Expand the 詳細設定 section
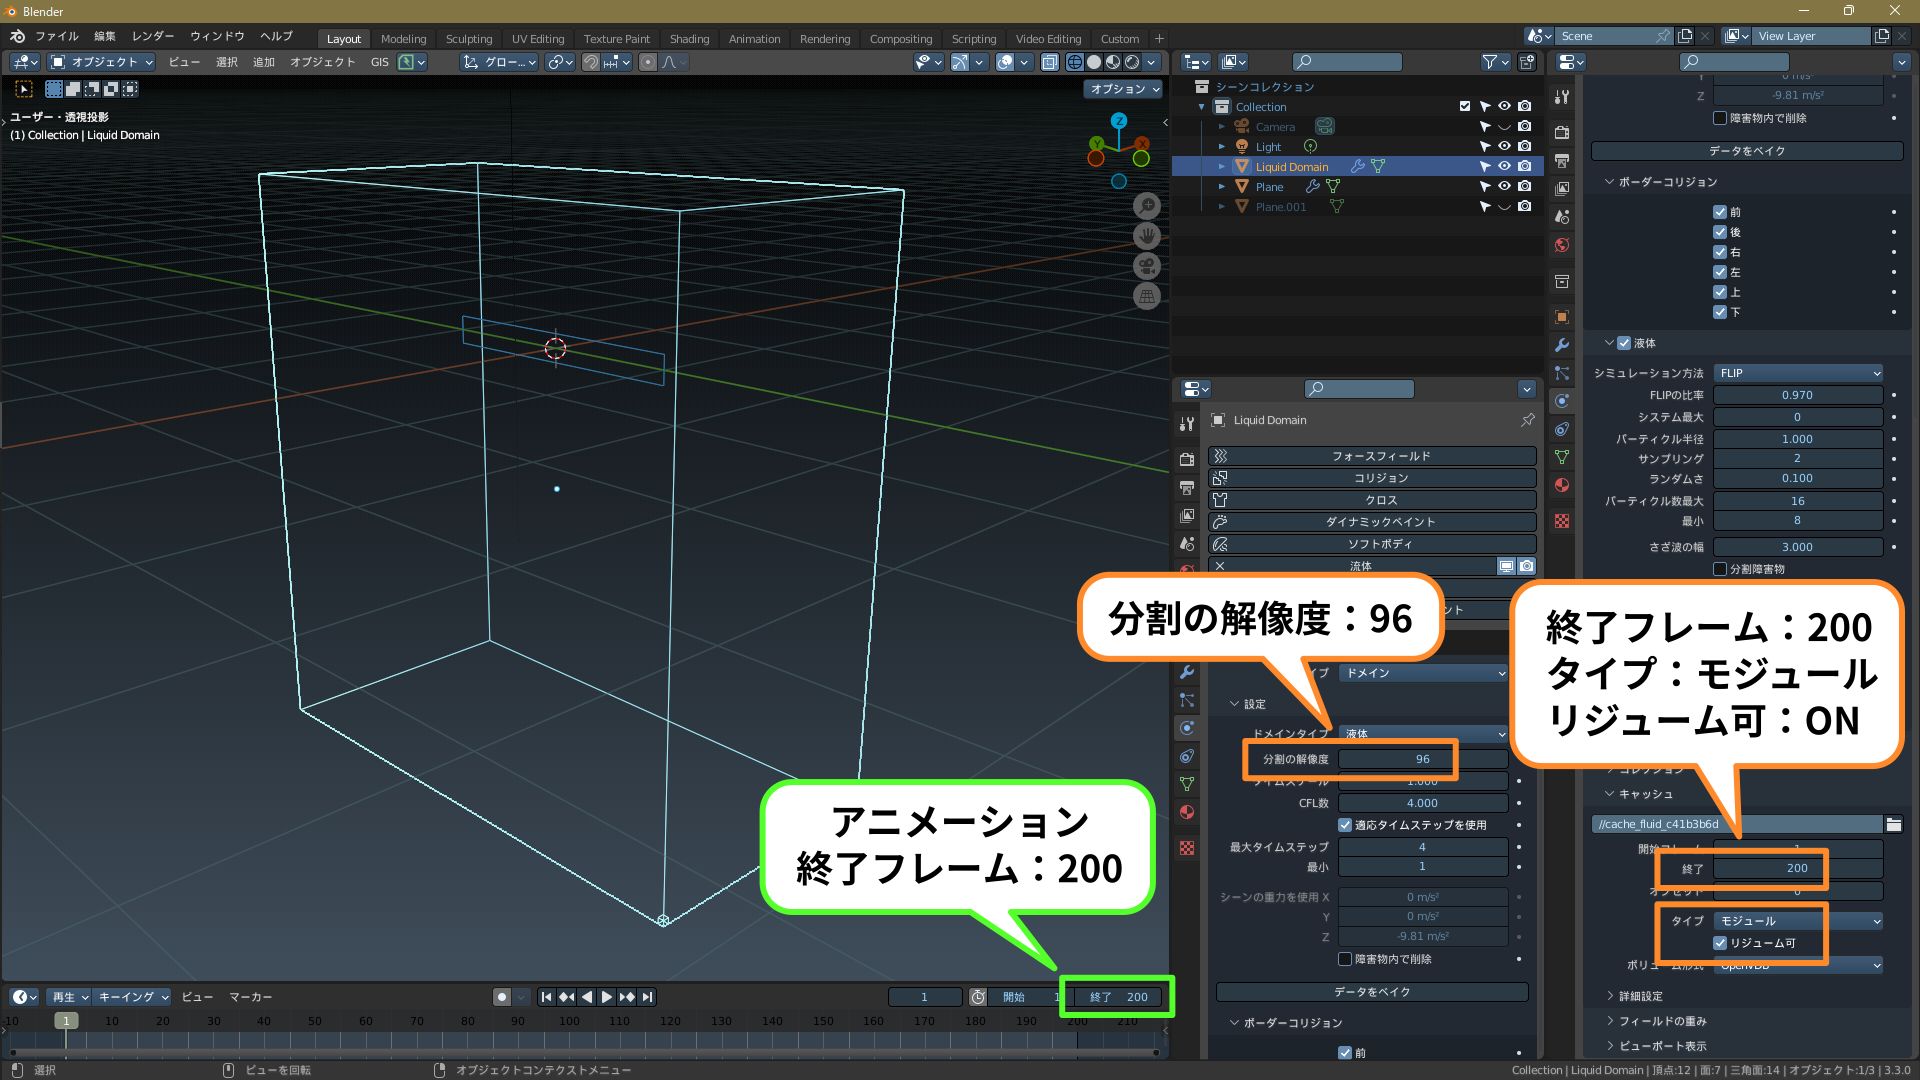The height and width of the screenshot is (1080, 1920). [x=1640, y=996]
